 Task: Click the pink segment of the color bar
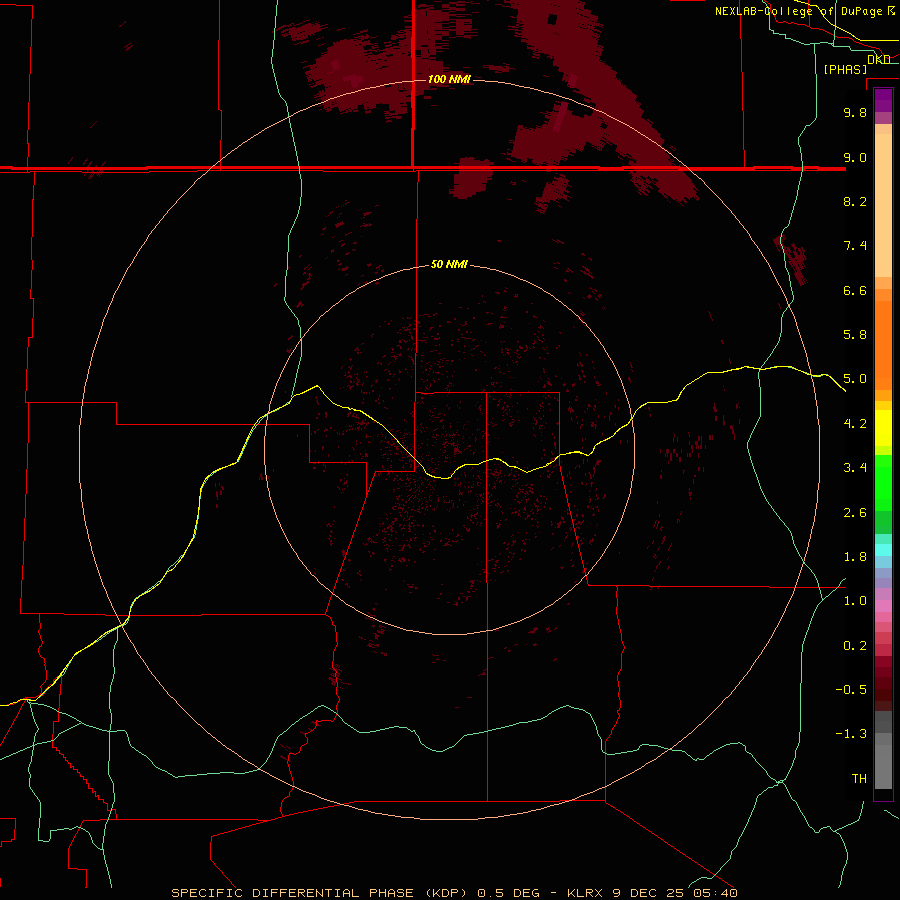tap(883, 606)
